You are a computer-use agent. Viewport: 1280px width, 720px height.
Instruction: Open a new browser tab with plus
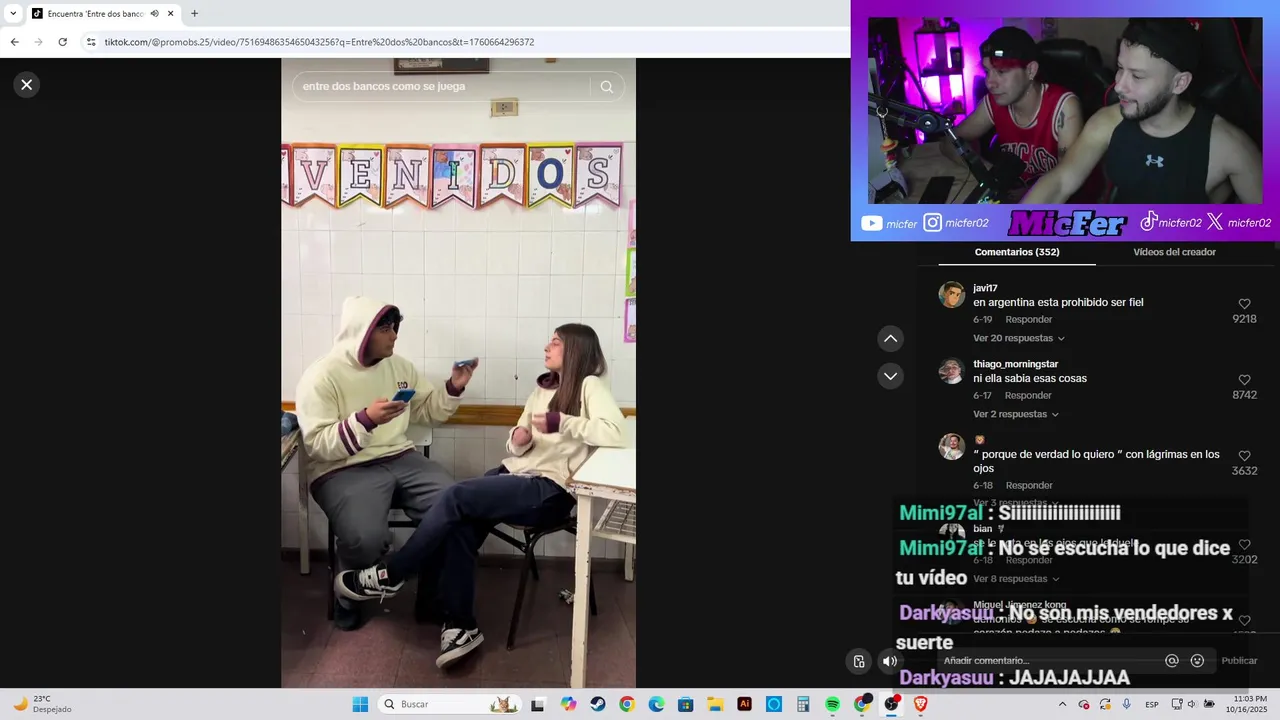point(194,14)
